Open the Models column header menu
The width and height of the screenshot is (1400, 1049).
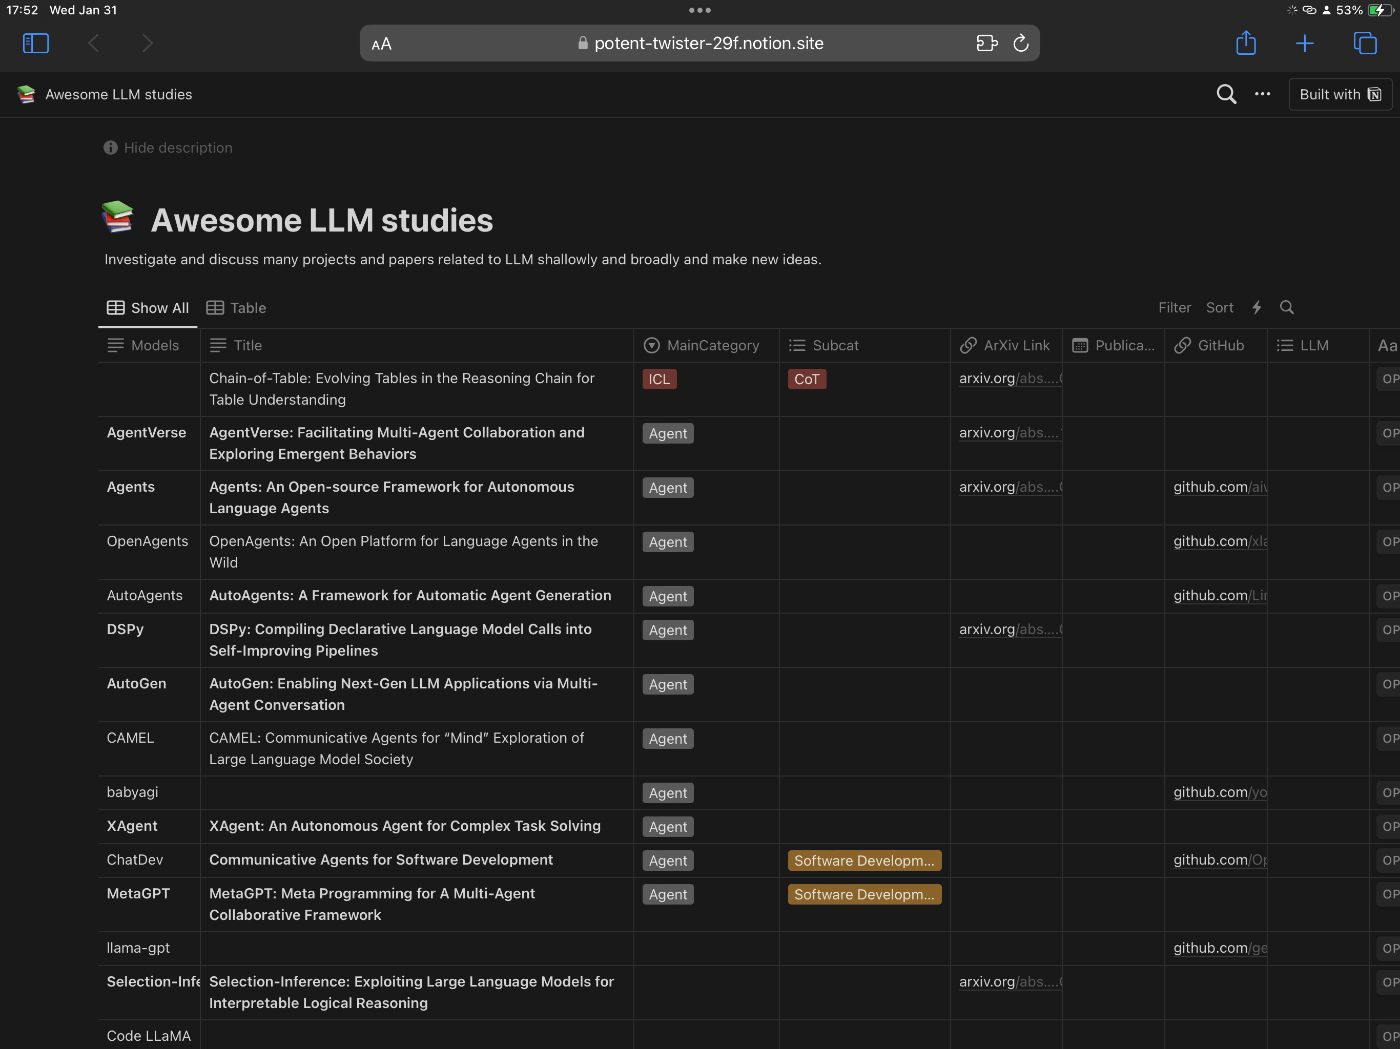pyautogui.click(x=149, y=345)
